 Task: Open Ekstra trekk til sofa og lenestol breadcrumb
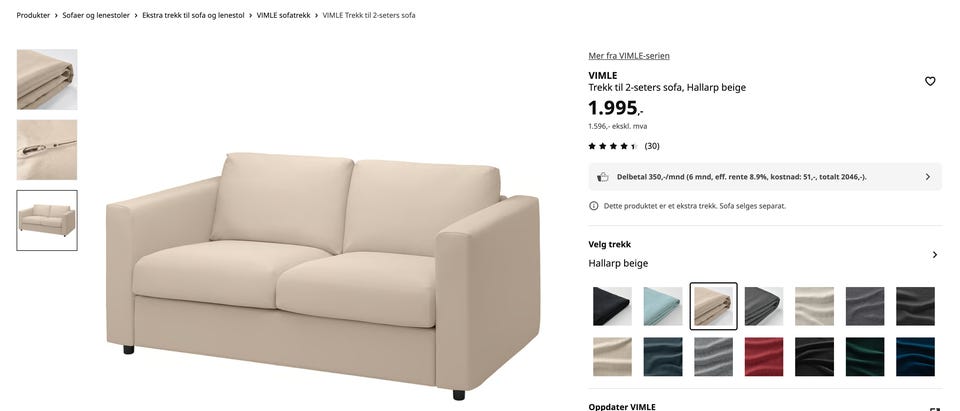point(193,15)
